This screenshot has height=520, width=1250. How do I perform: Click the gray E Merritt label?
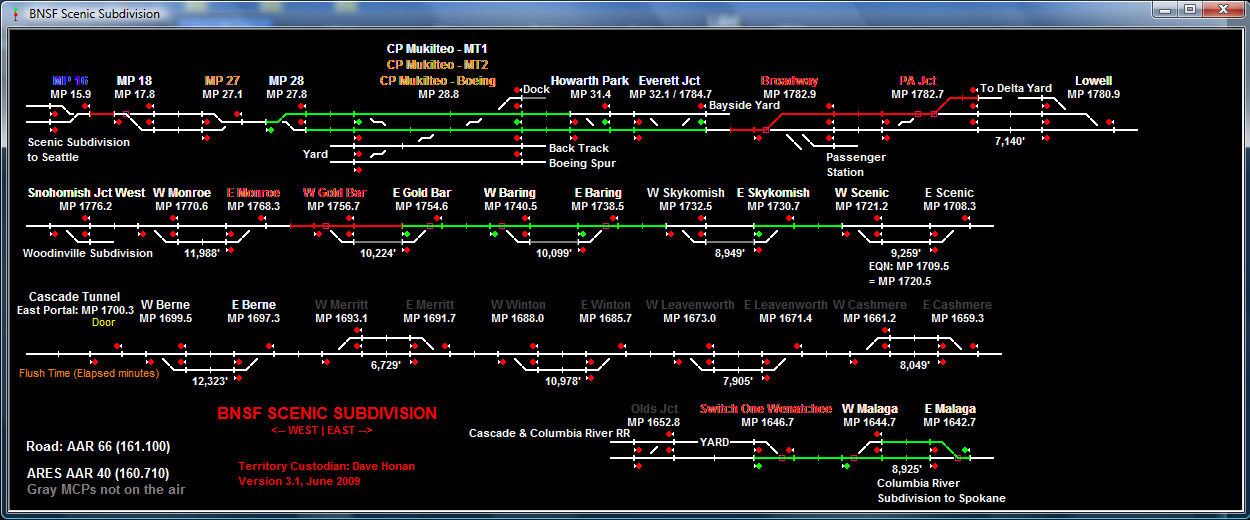tap(430, 305)
